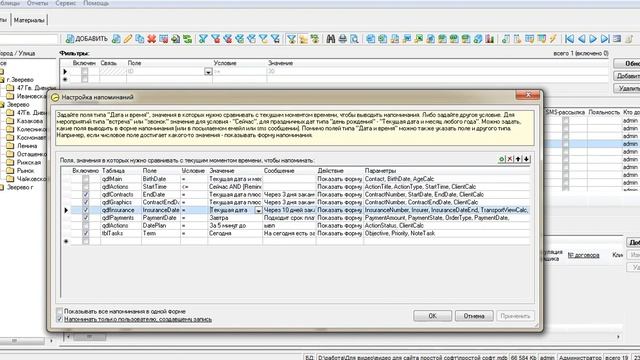Click the pencil edit record icon
640x360 pixels.
[x=128, y=39]
